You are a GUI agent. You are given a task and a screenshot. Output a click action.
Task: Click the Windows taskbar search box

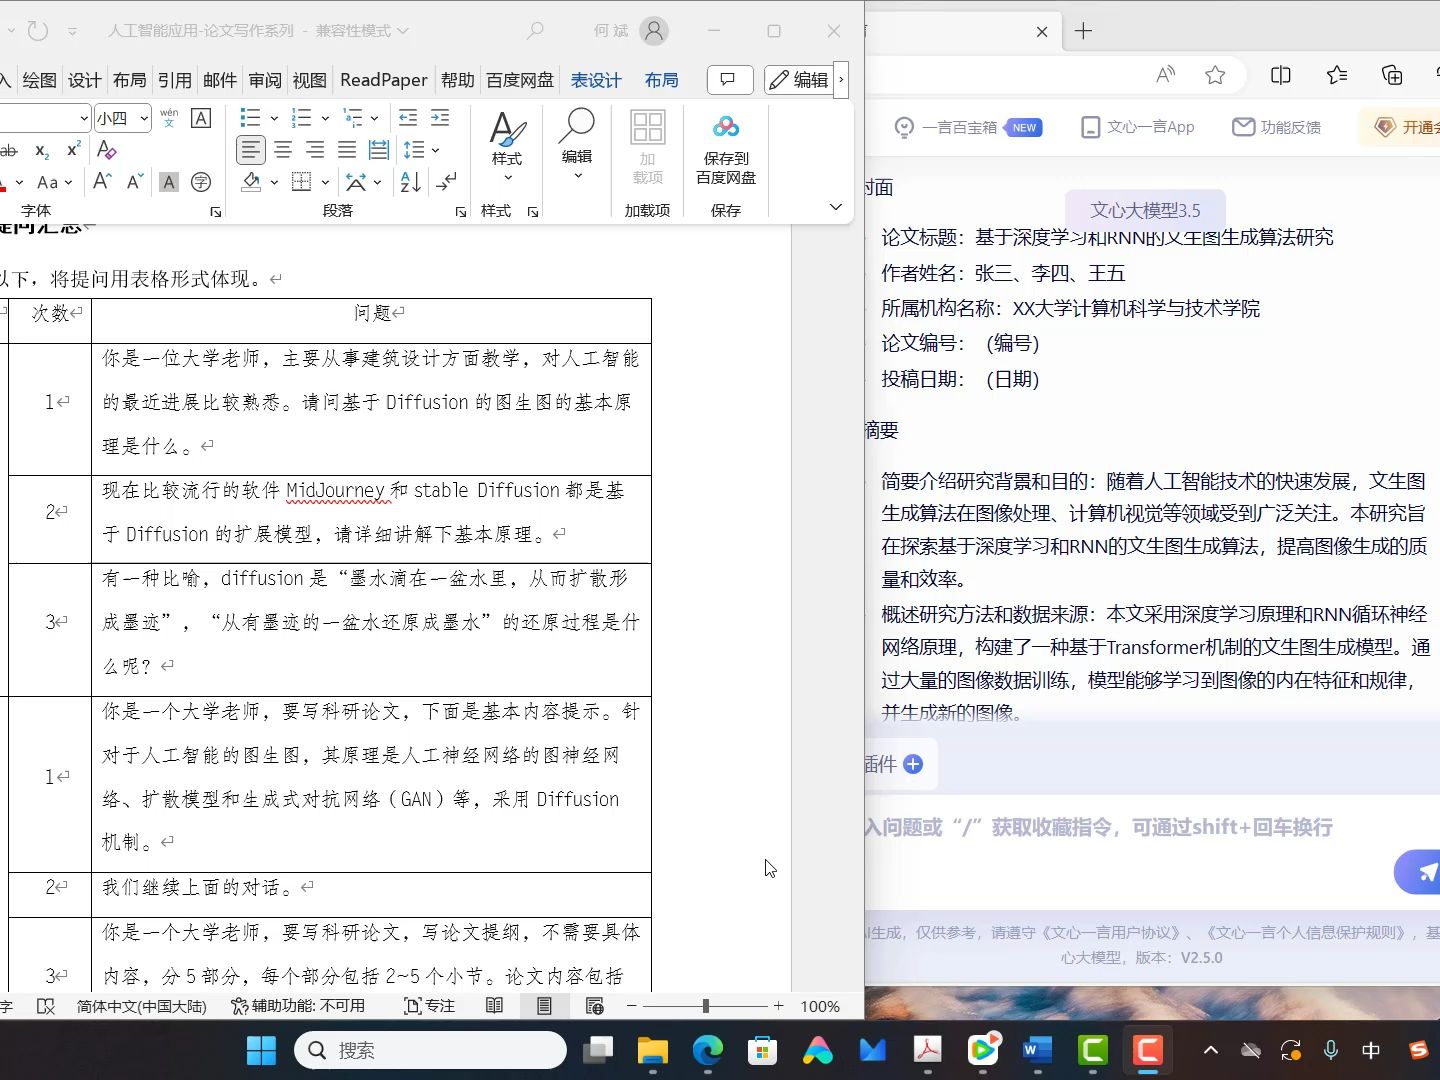pyautogui.click(x=431, y=1050)
